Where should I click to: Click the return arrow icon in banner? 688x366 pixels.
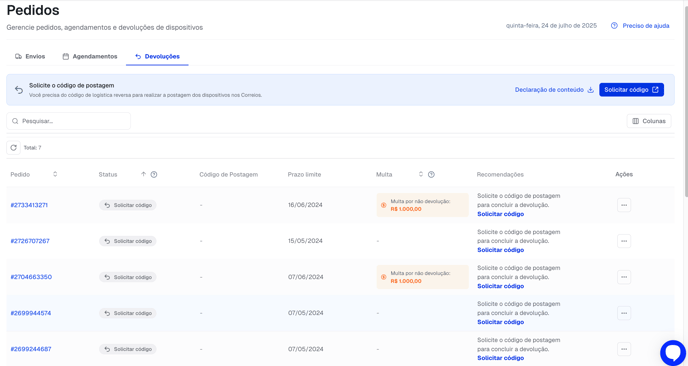[x=19, y=90]
